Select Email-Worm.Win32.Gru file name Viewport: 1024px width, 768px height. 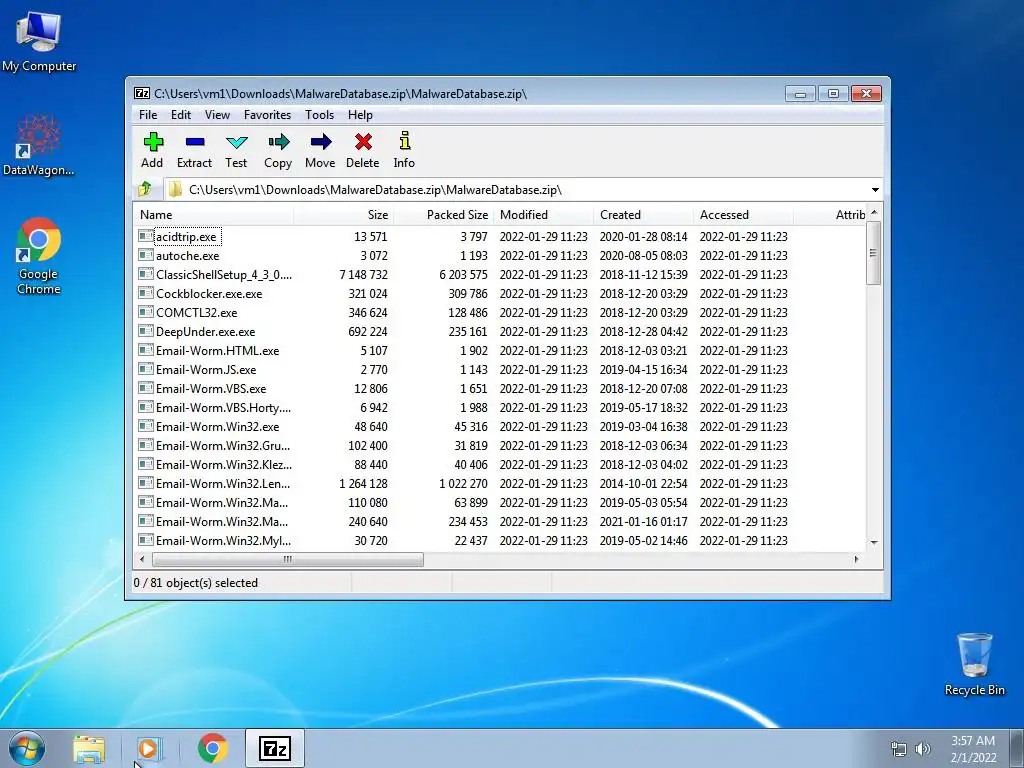click(223, 445)
